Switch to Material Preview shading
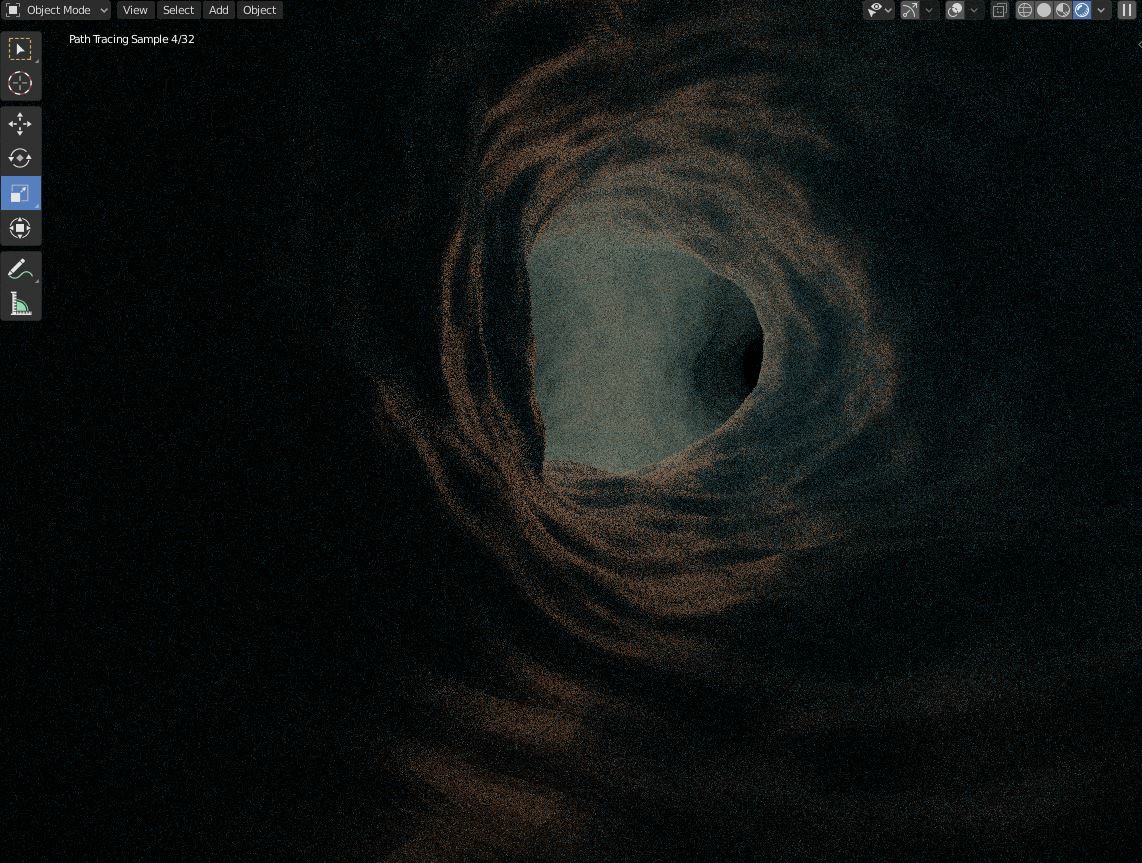 (1063, 10)
